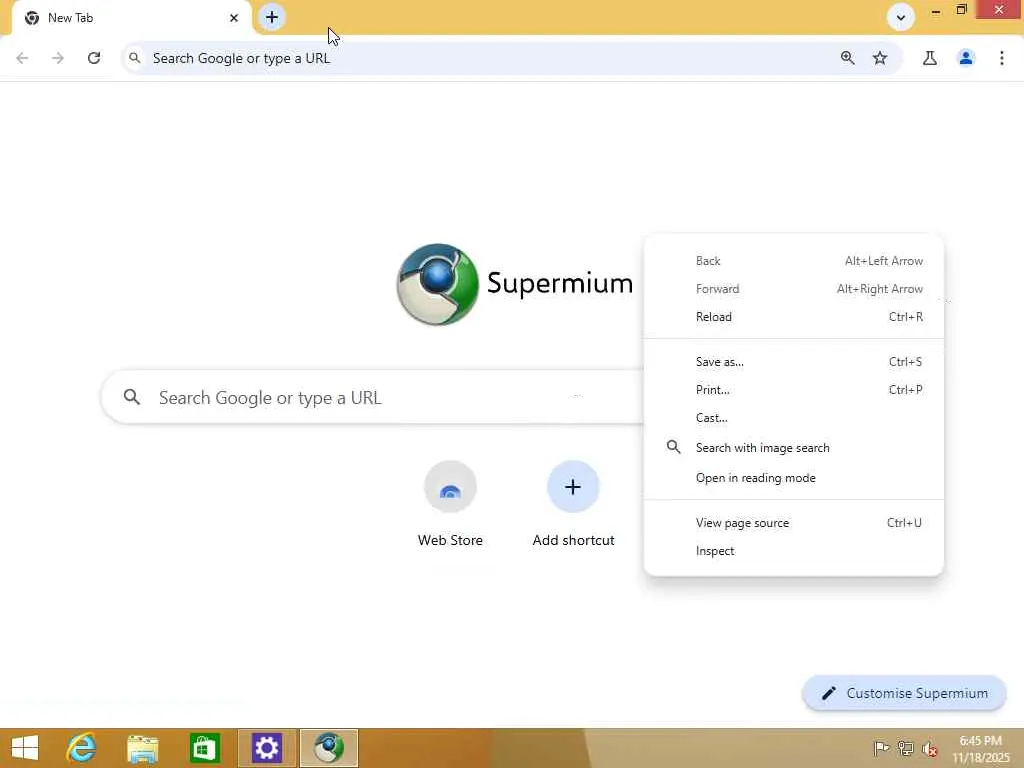Choose Search with image search entry
Viewport: 1024px width, 768px height.
click(793, 448)
